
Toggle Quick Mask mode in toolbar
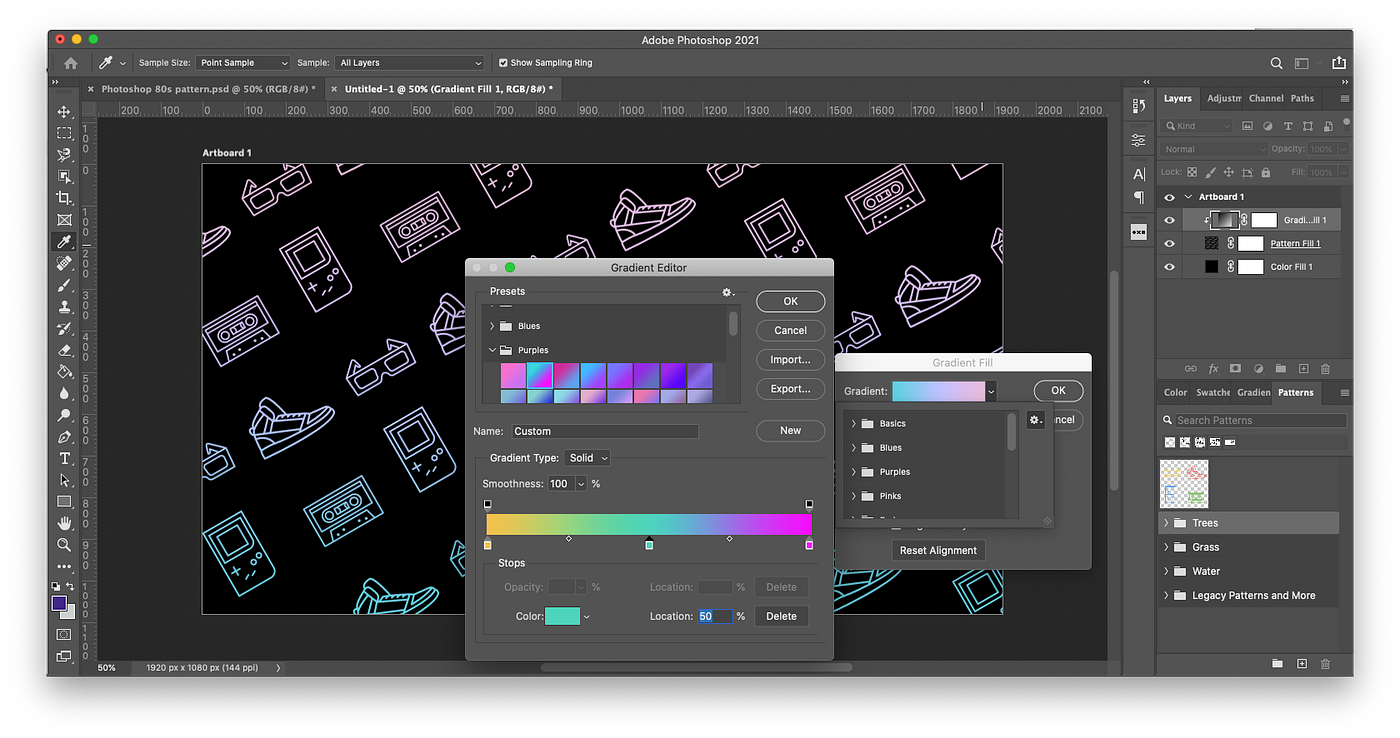[64, 634]
